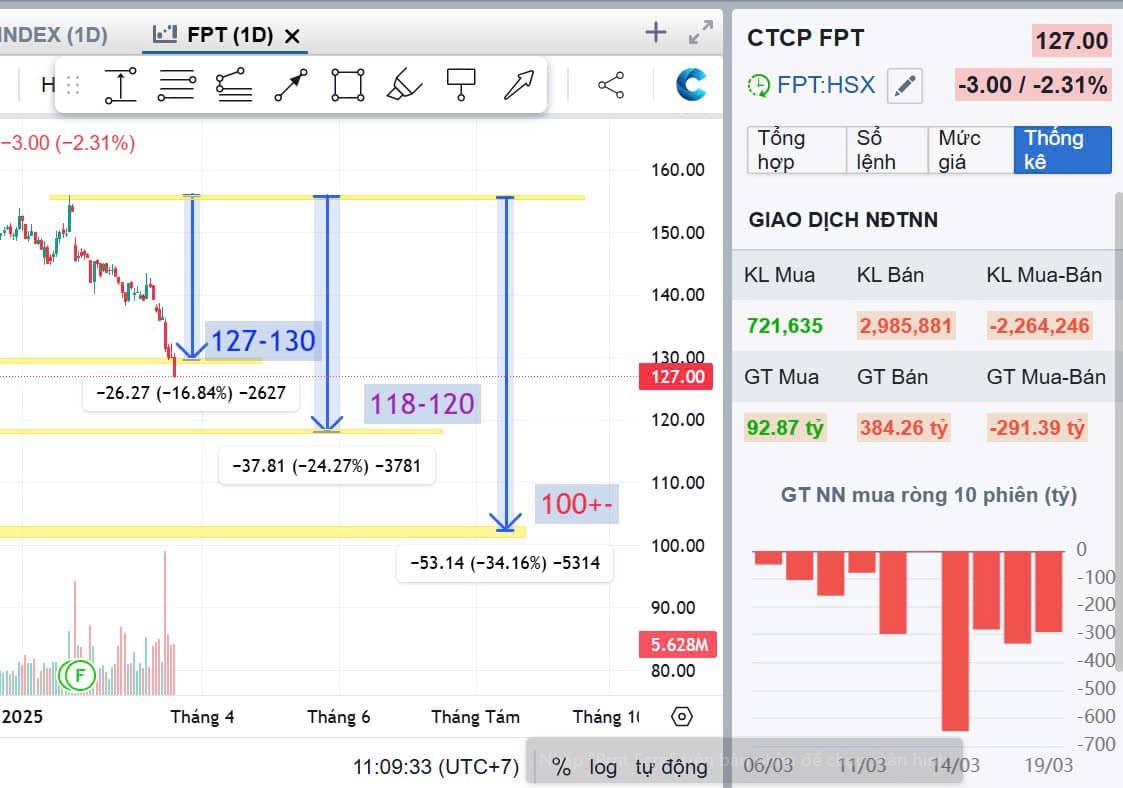Toggle percentage scale with % button

(560, 766)
